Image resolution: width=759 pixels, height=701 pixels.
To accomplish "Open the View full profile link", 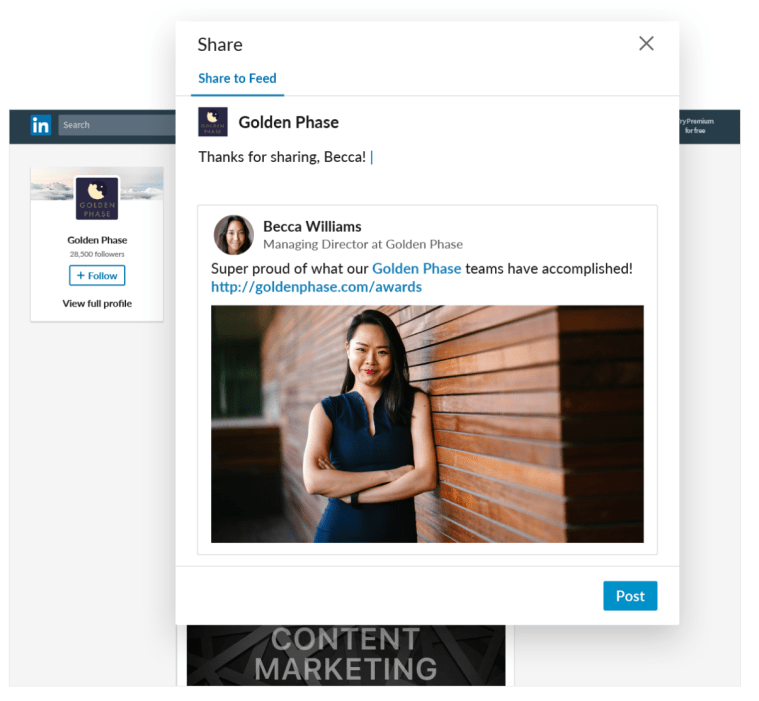I will (x=97, y=303).
